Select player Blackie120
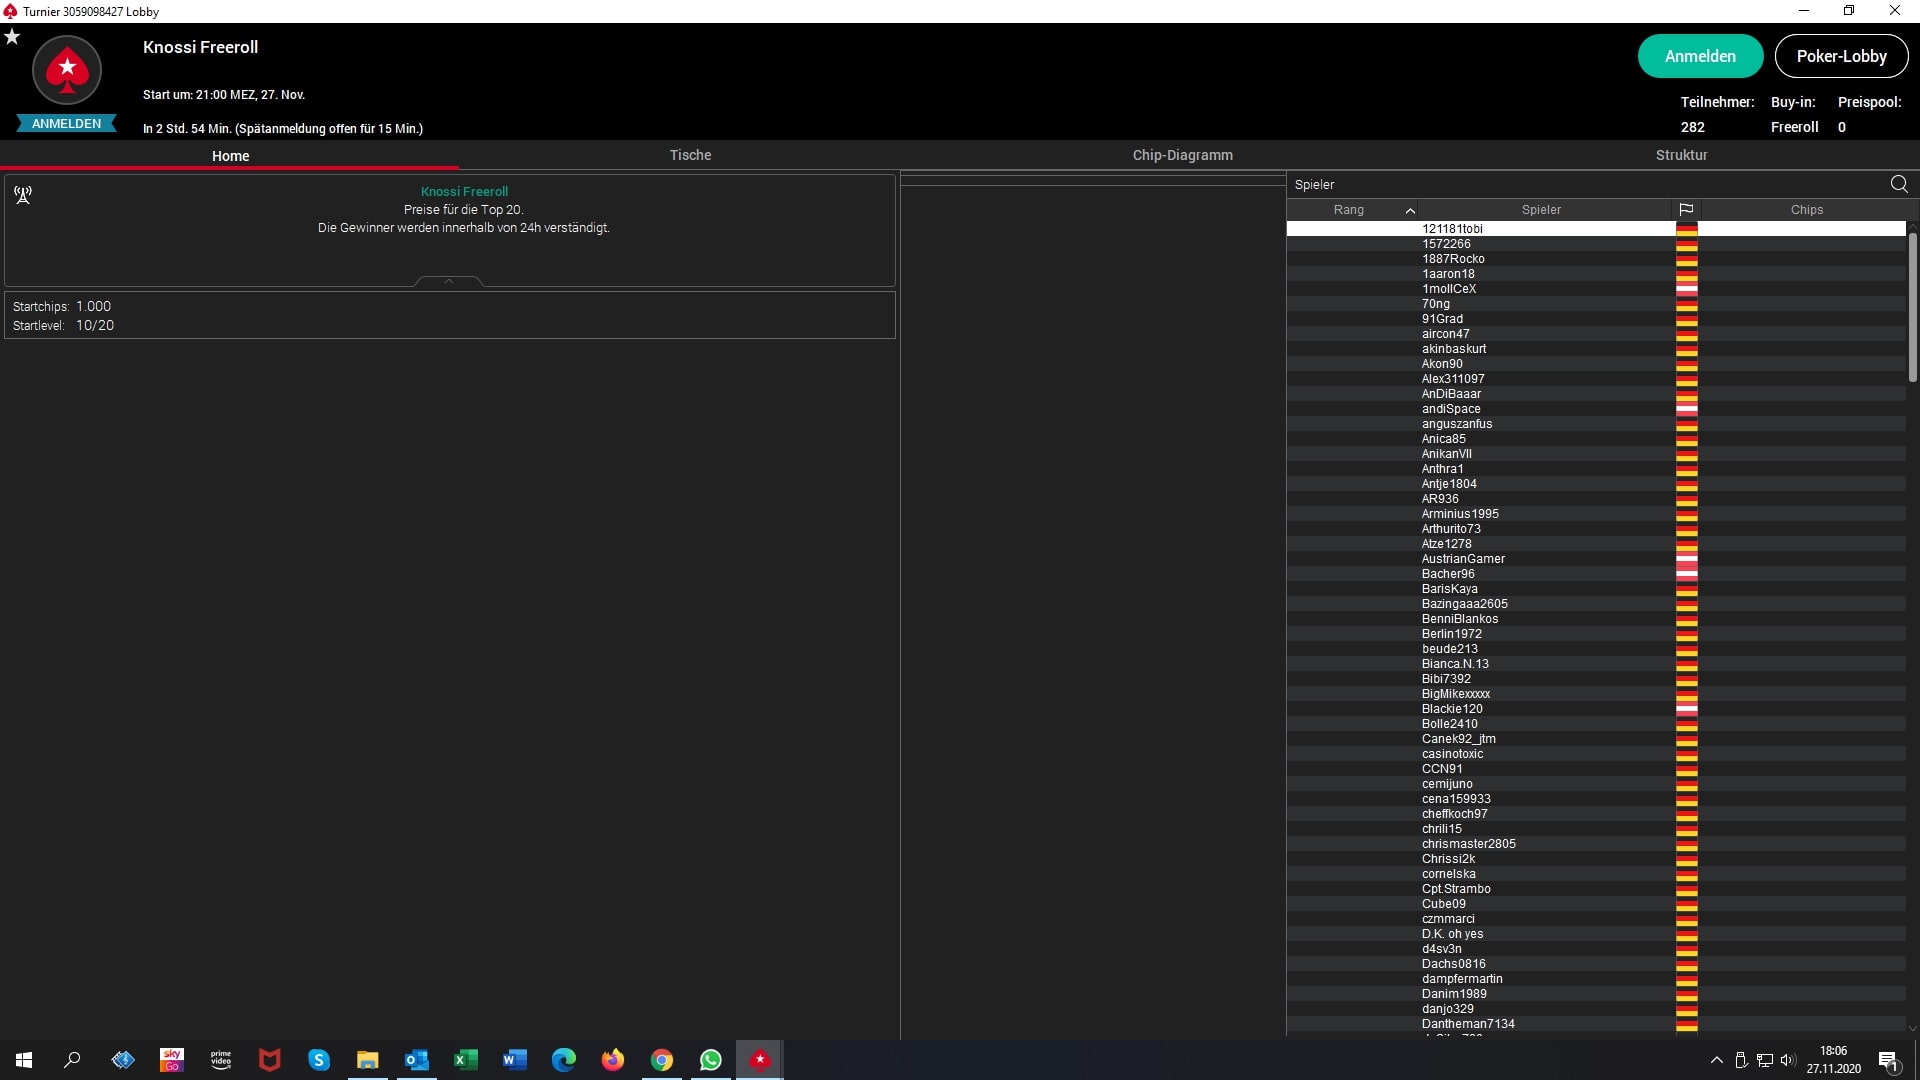Viewport: 1920px width, 1080px height. (x=1596, y=709)
